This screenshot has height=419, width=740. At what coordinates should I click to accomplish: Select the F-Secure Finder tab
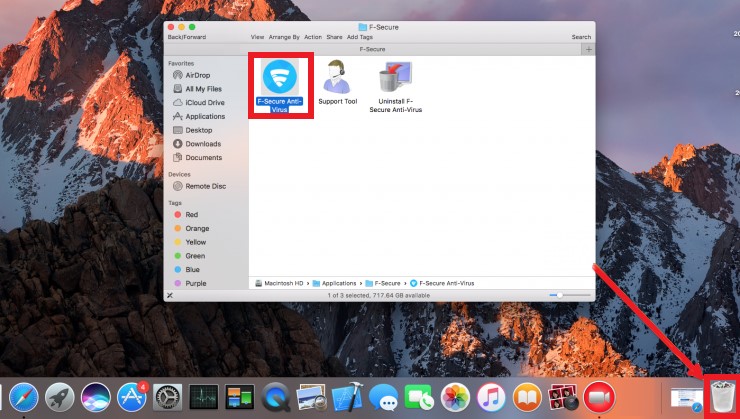(372, 49)
